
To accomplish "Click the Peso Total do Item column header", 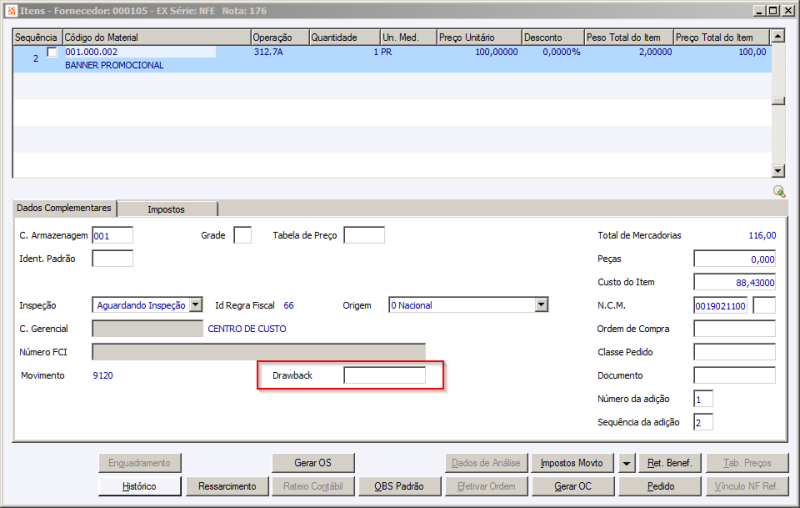I will [x=629, y=37].
